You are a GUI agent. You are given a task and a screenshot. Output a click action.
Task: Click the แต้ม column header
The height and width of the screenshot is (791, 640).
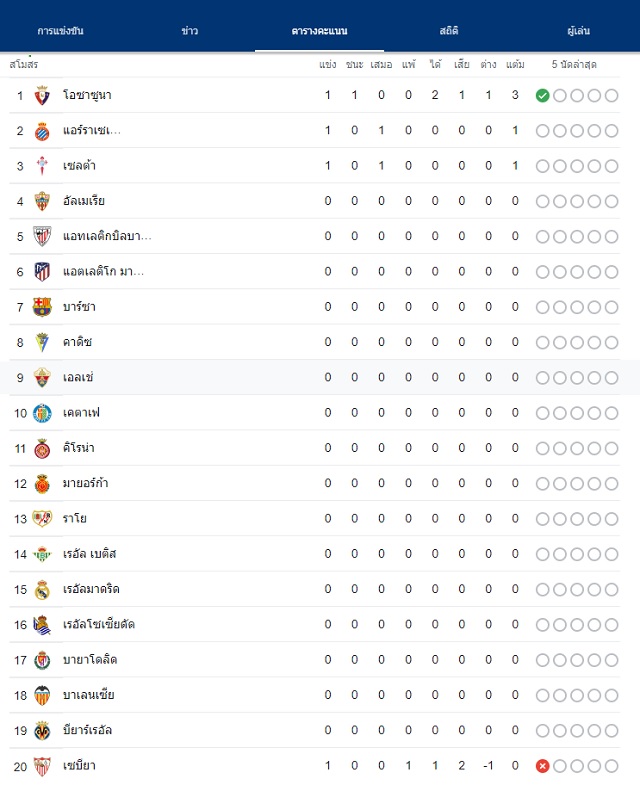(515, 65)
